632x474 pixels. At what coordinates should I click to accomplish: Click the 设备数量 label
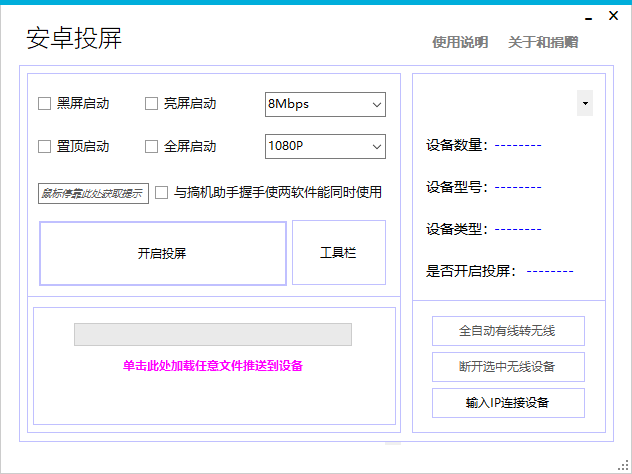point(457,145)
